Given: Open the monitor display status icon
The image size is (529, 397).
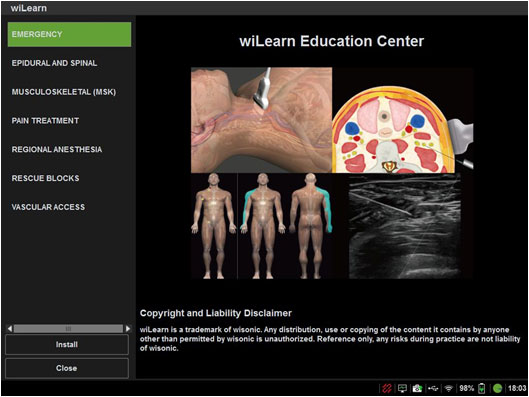Looking at the screenshot, I should [402, 388].
